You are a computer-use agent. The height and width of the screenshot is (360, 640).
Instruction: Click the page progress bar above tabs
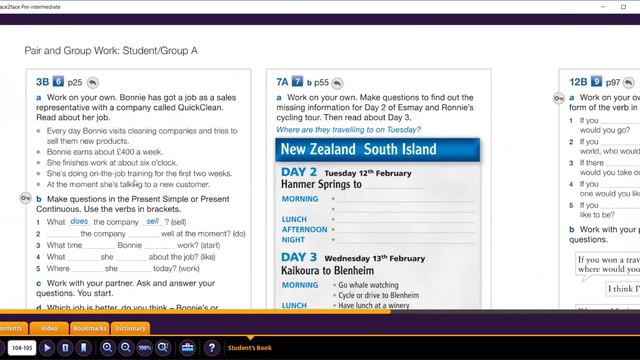(x=320, y=311)
